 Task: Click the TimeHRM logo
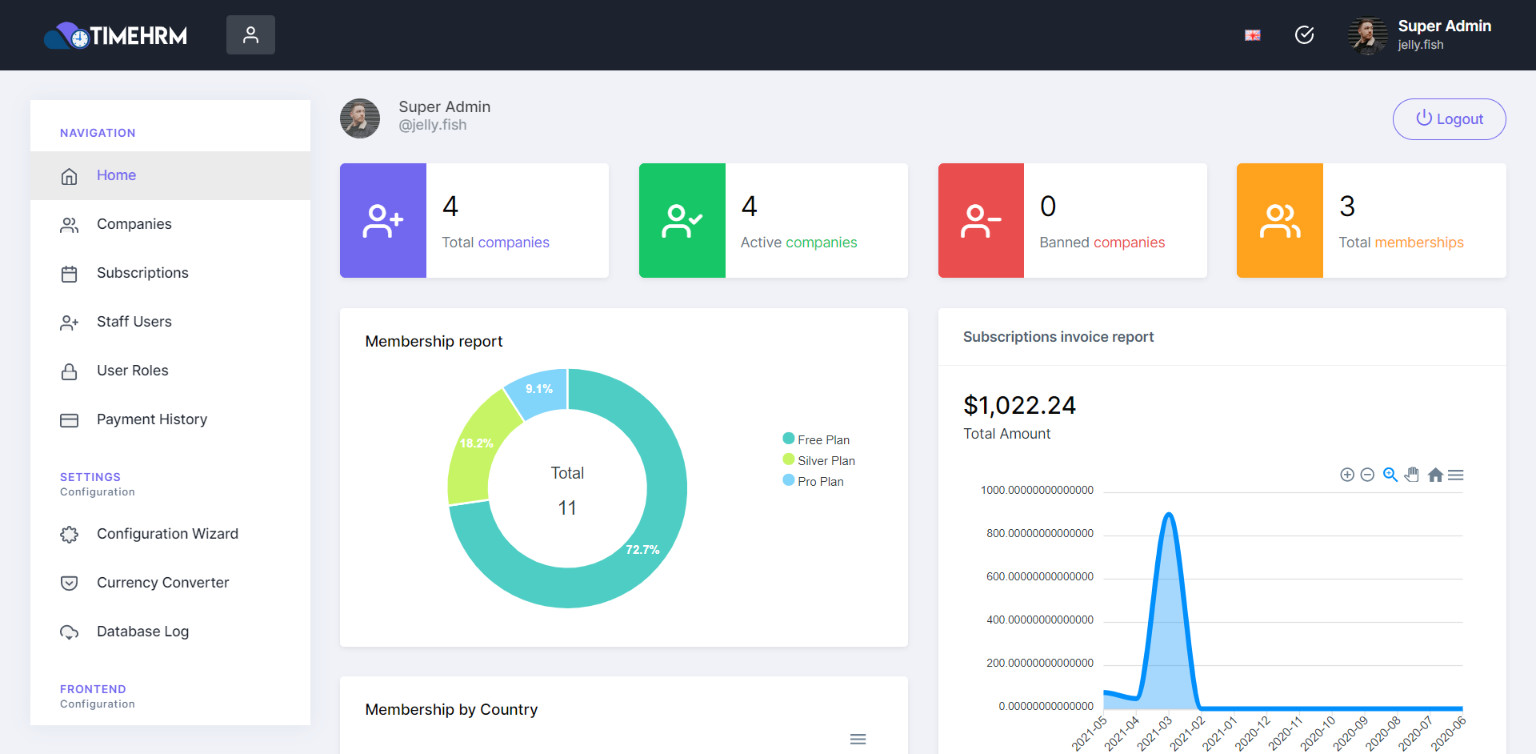point(115,36)
